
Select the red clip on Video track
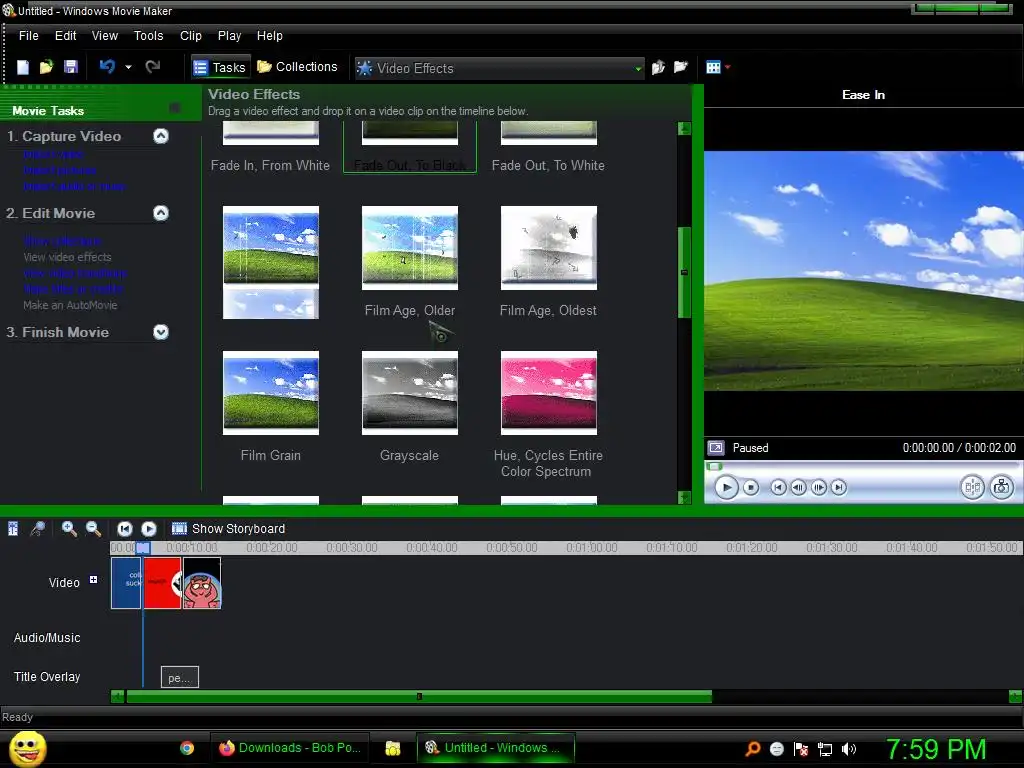(163, 583)
